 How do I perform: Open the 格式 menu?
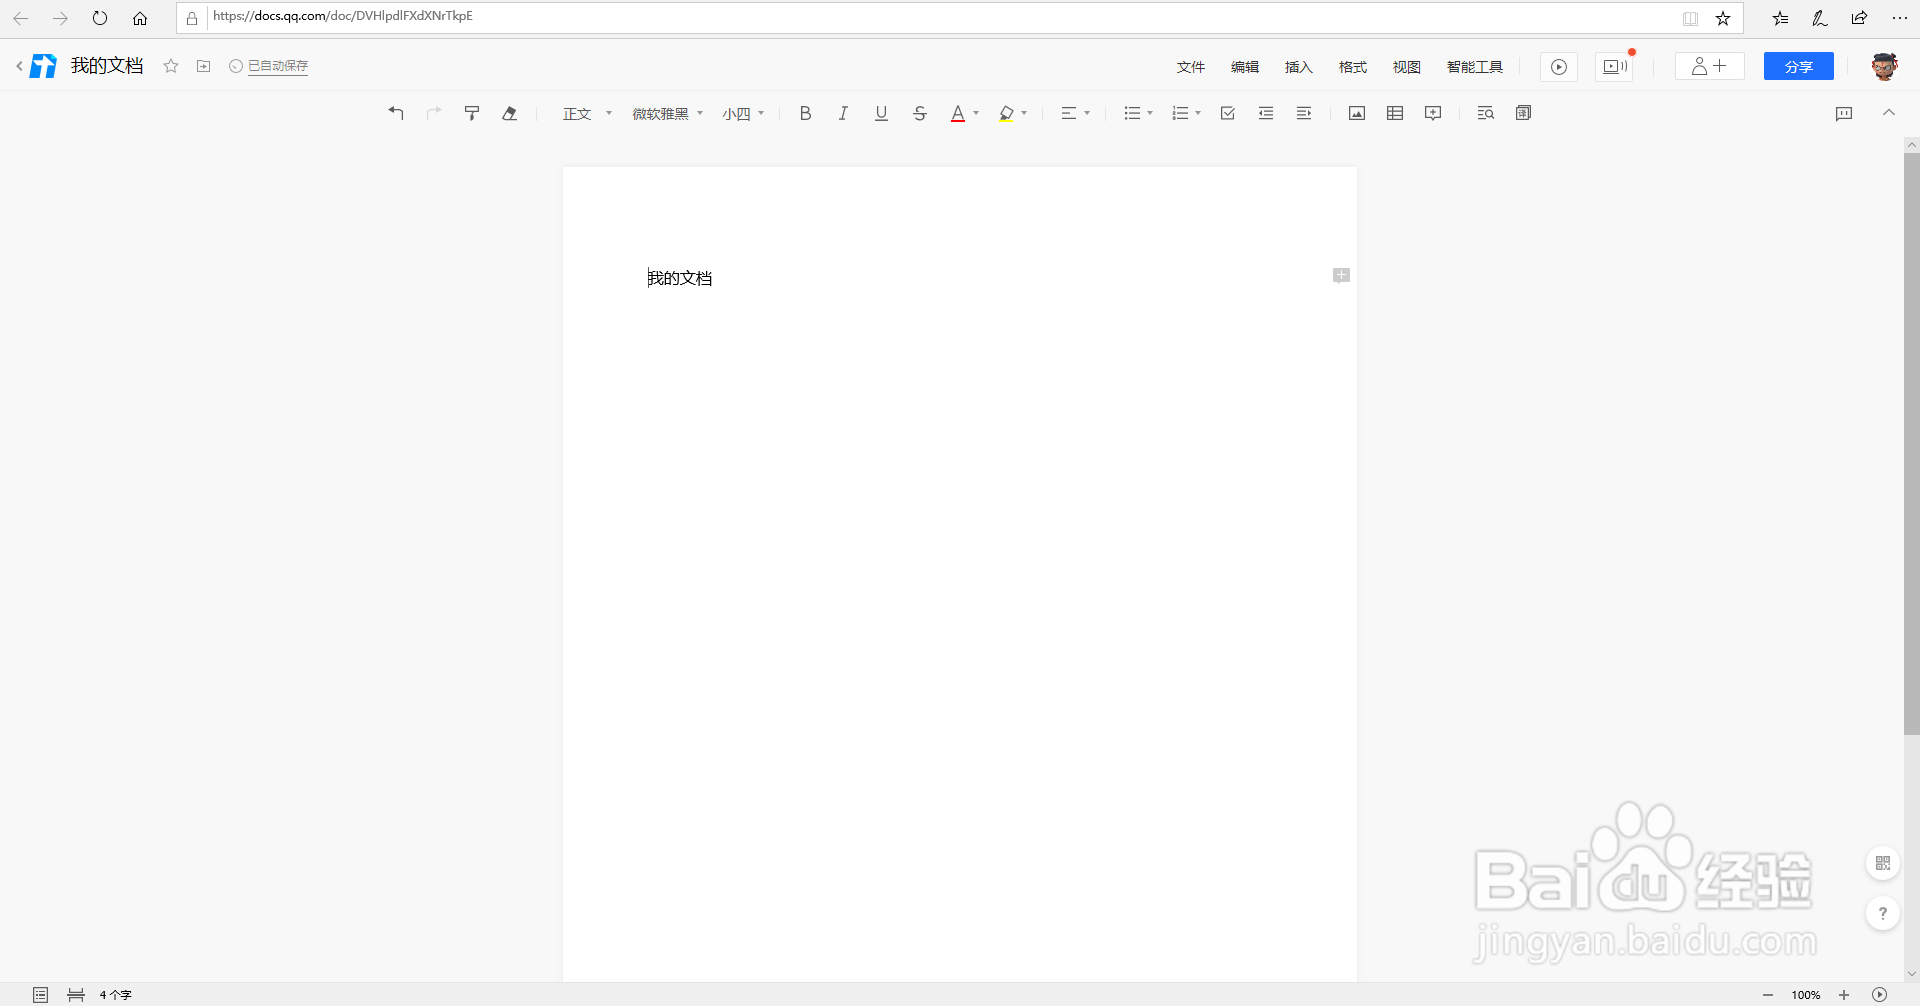coord(1353,67)
